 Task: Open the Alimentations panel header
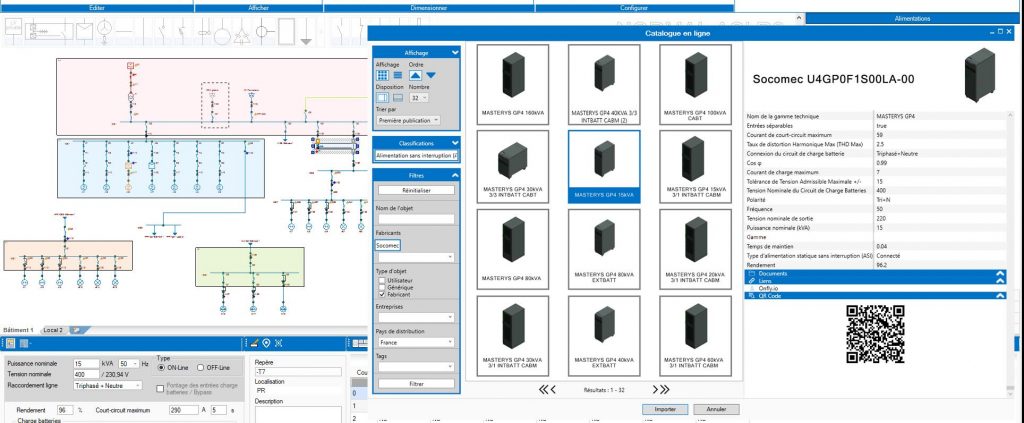[913, 19]
